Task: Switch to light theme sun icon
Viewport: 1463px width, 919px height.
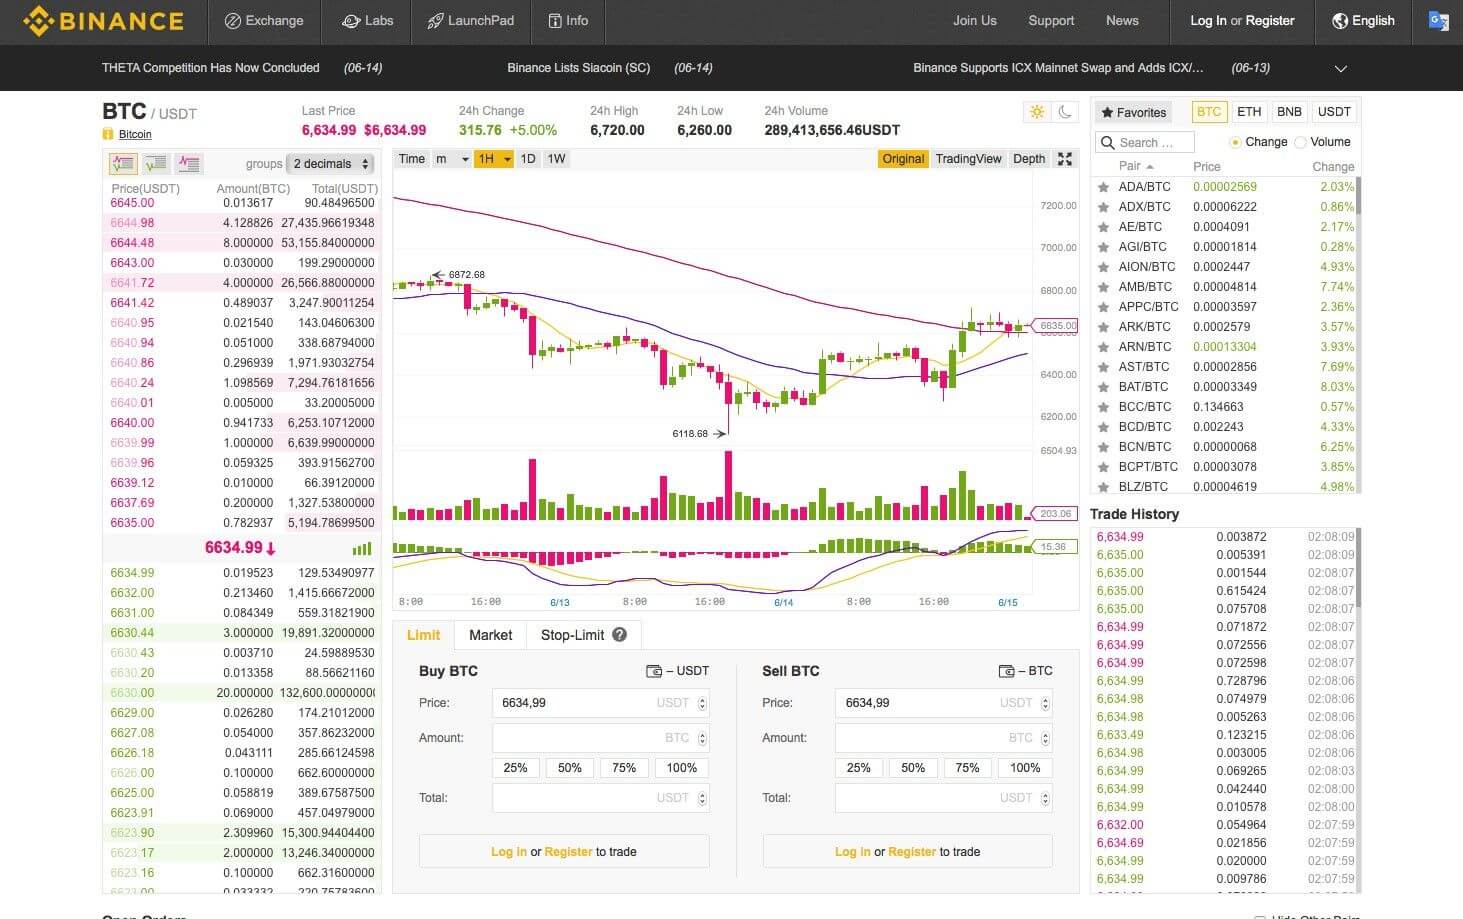Action: click(1037, 112)
